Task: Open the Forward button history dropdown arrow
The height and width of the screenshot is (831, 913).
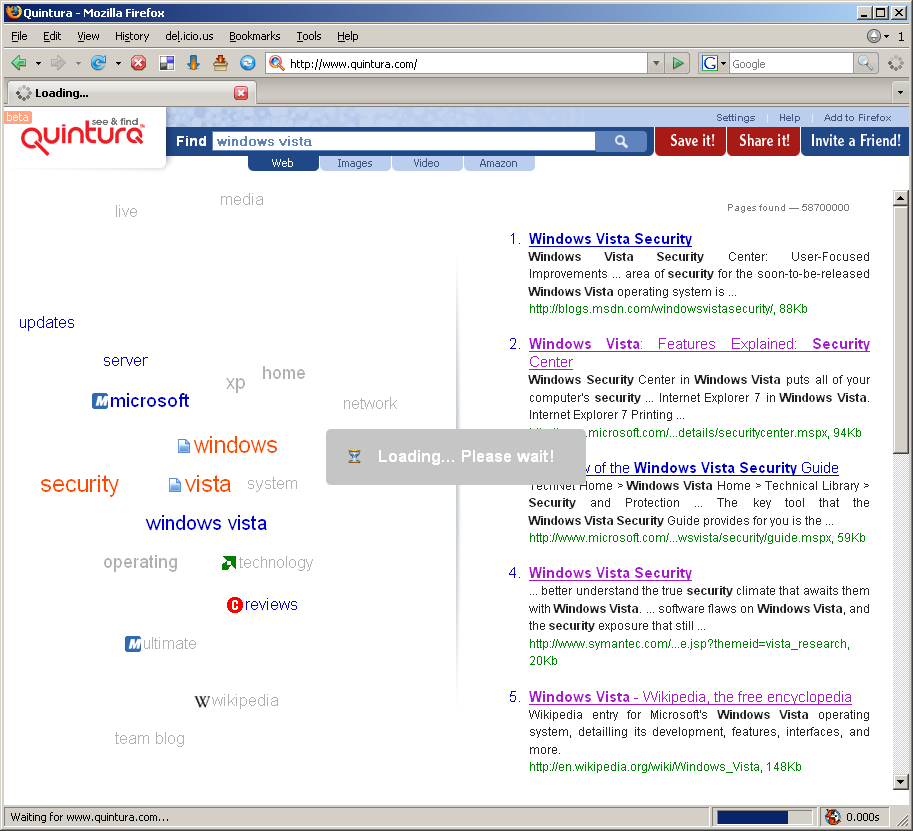Action: 78,63
